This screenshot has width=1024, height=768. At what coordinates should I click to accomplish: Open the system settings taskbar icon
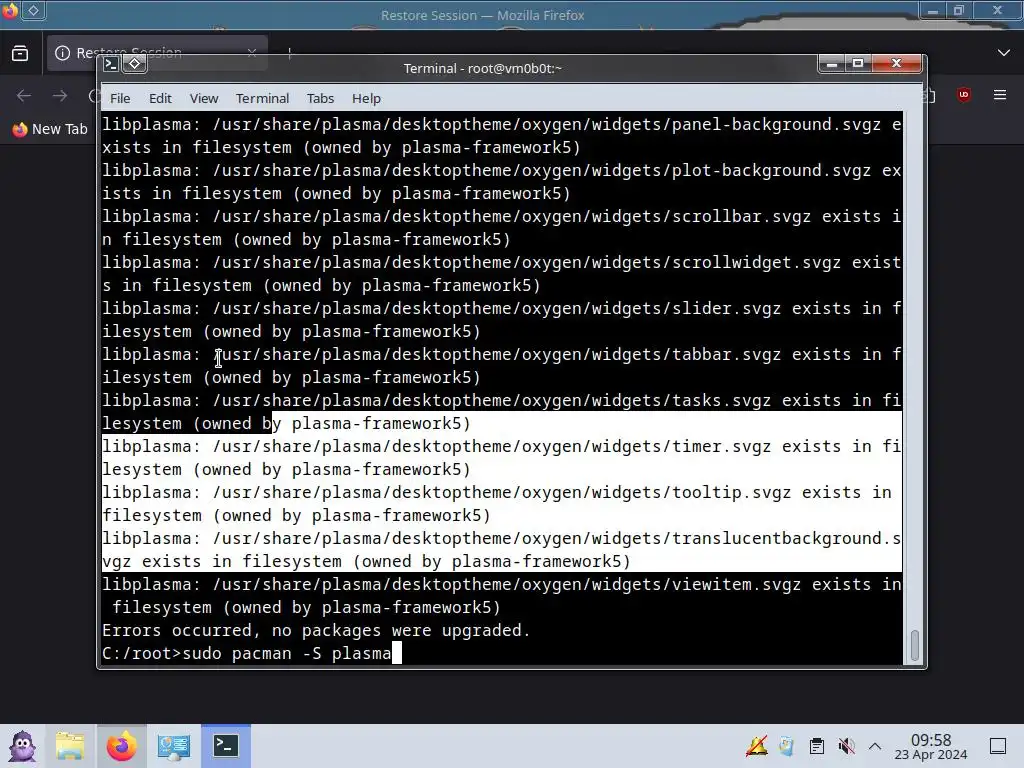pos(173,746)
